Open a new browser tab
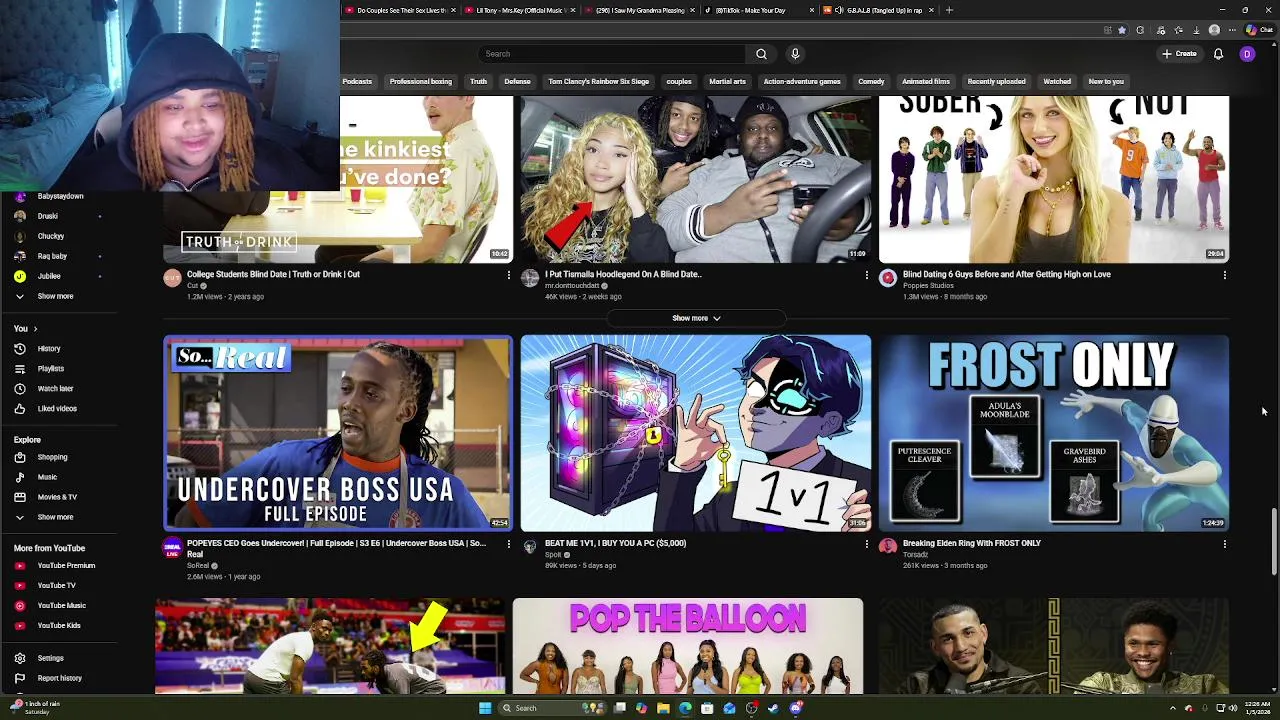Screen dimensions: 1280x720 [949, 10]
